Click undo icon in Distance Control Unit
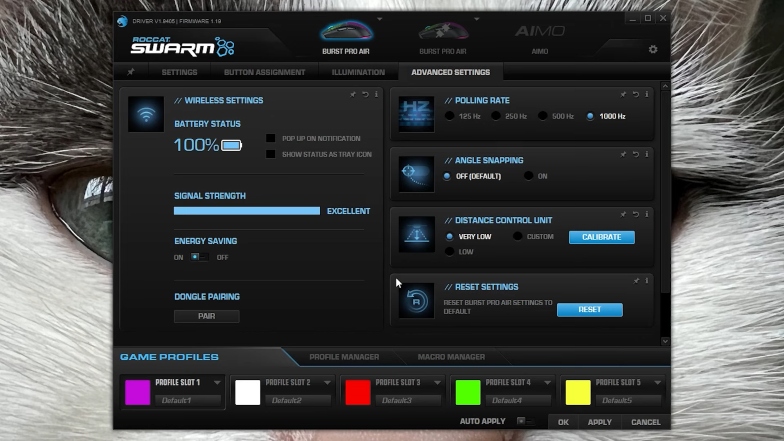This screenshot has height=441, width=784. point(636,214)
